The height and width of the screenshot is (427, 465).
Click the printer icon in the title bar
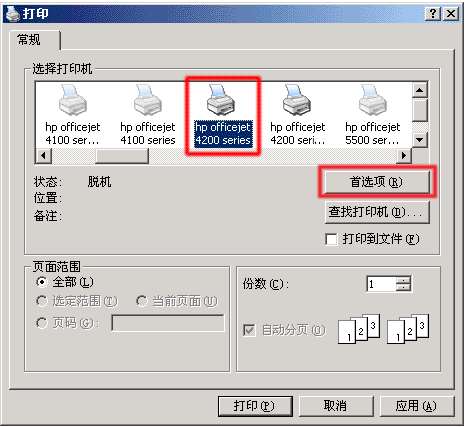[12, 13]
